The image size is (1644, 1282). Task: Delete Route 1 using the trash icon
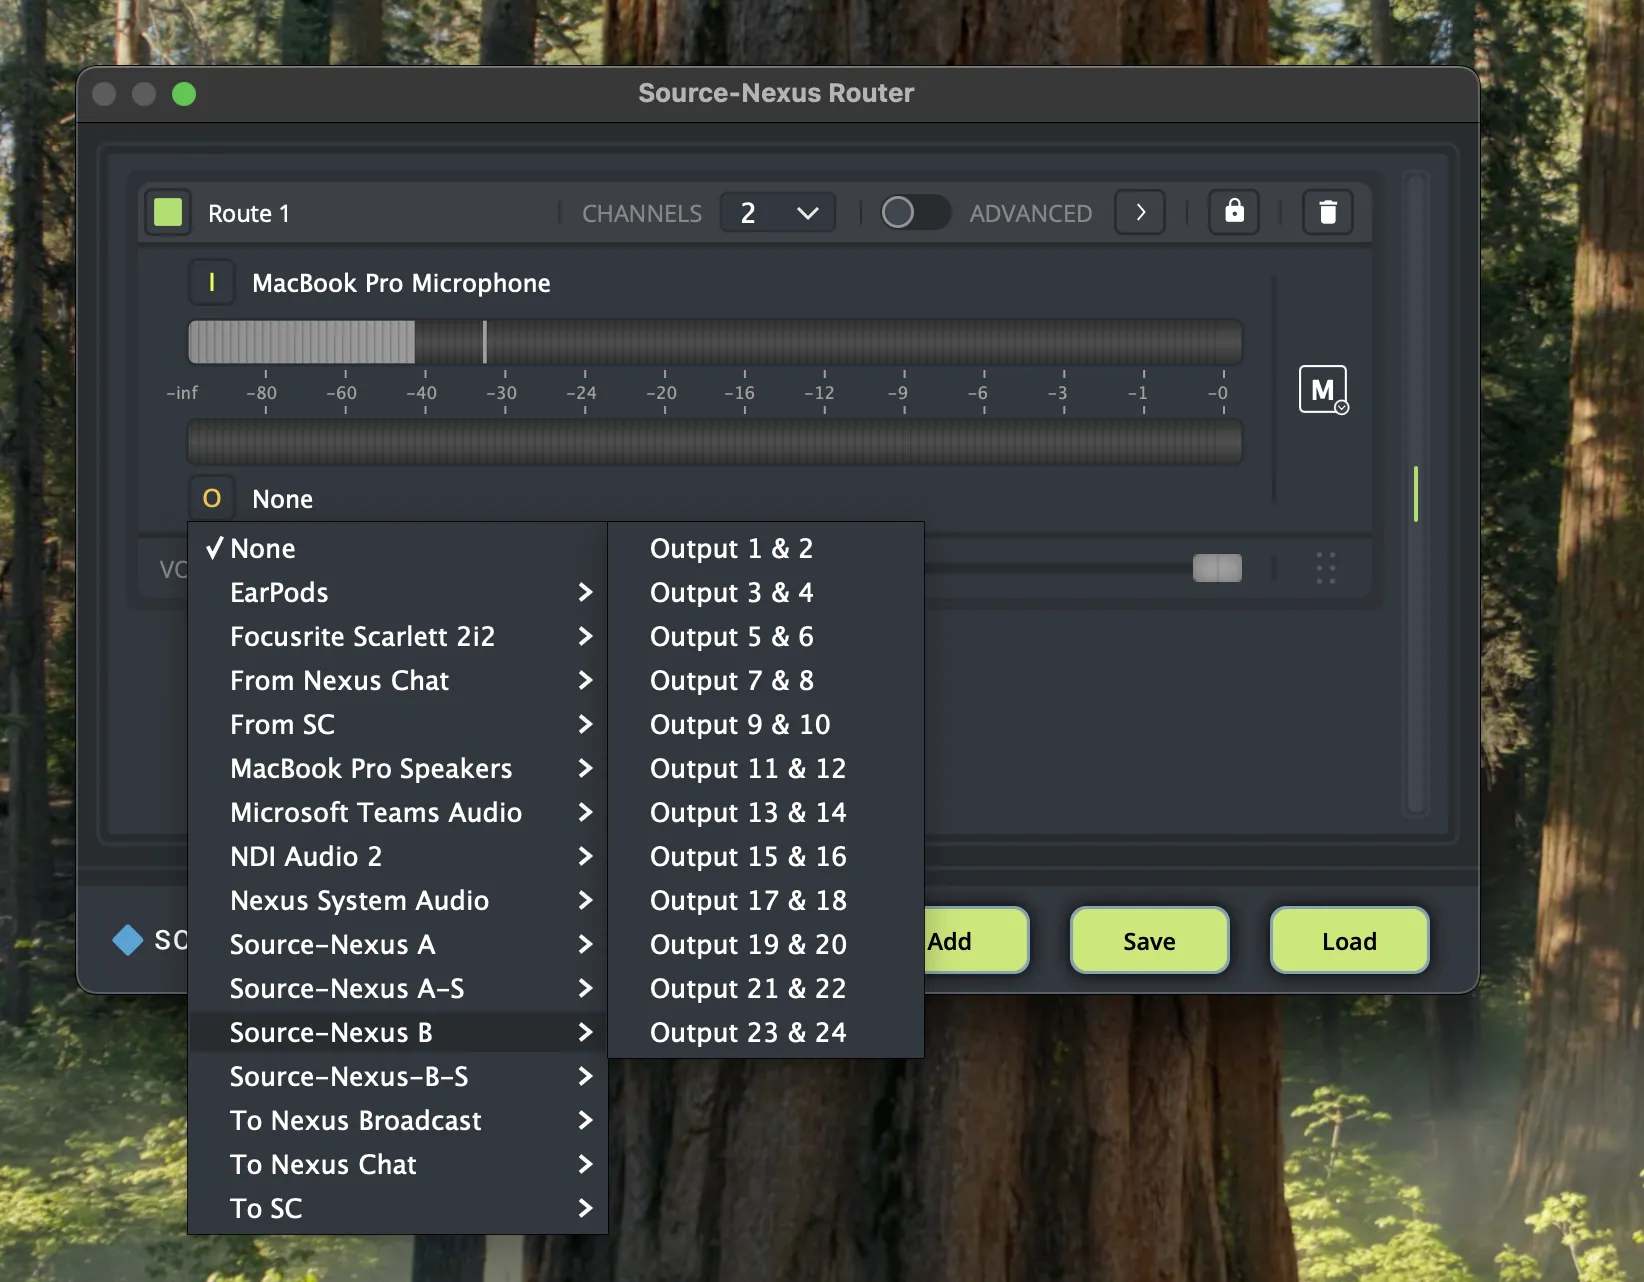pos(1327,212)
